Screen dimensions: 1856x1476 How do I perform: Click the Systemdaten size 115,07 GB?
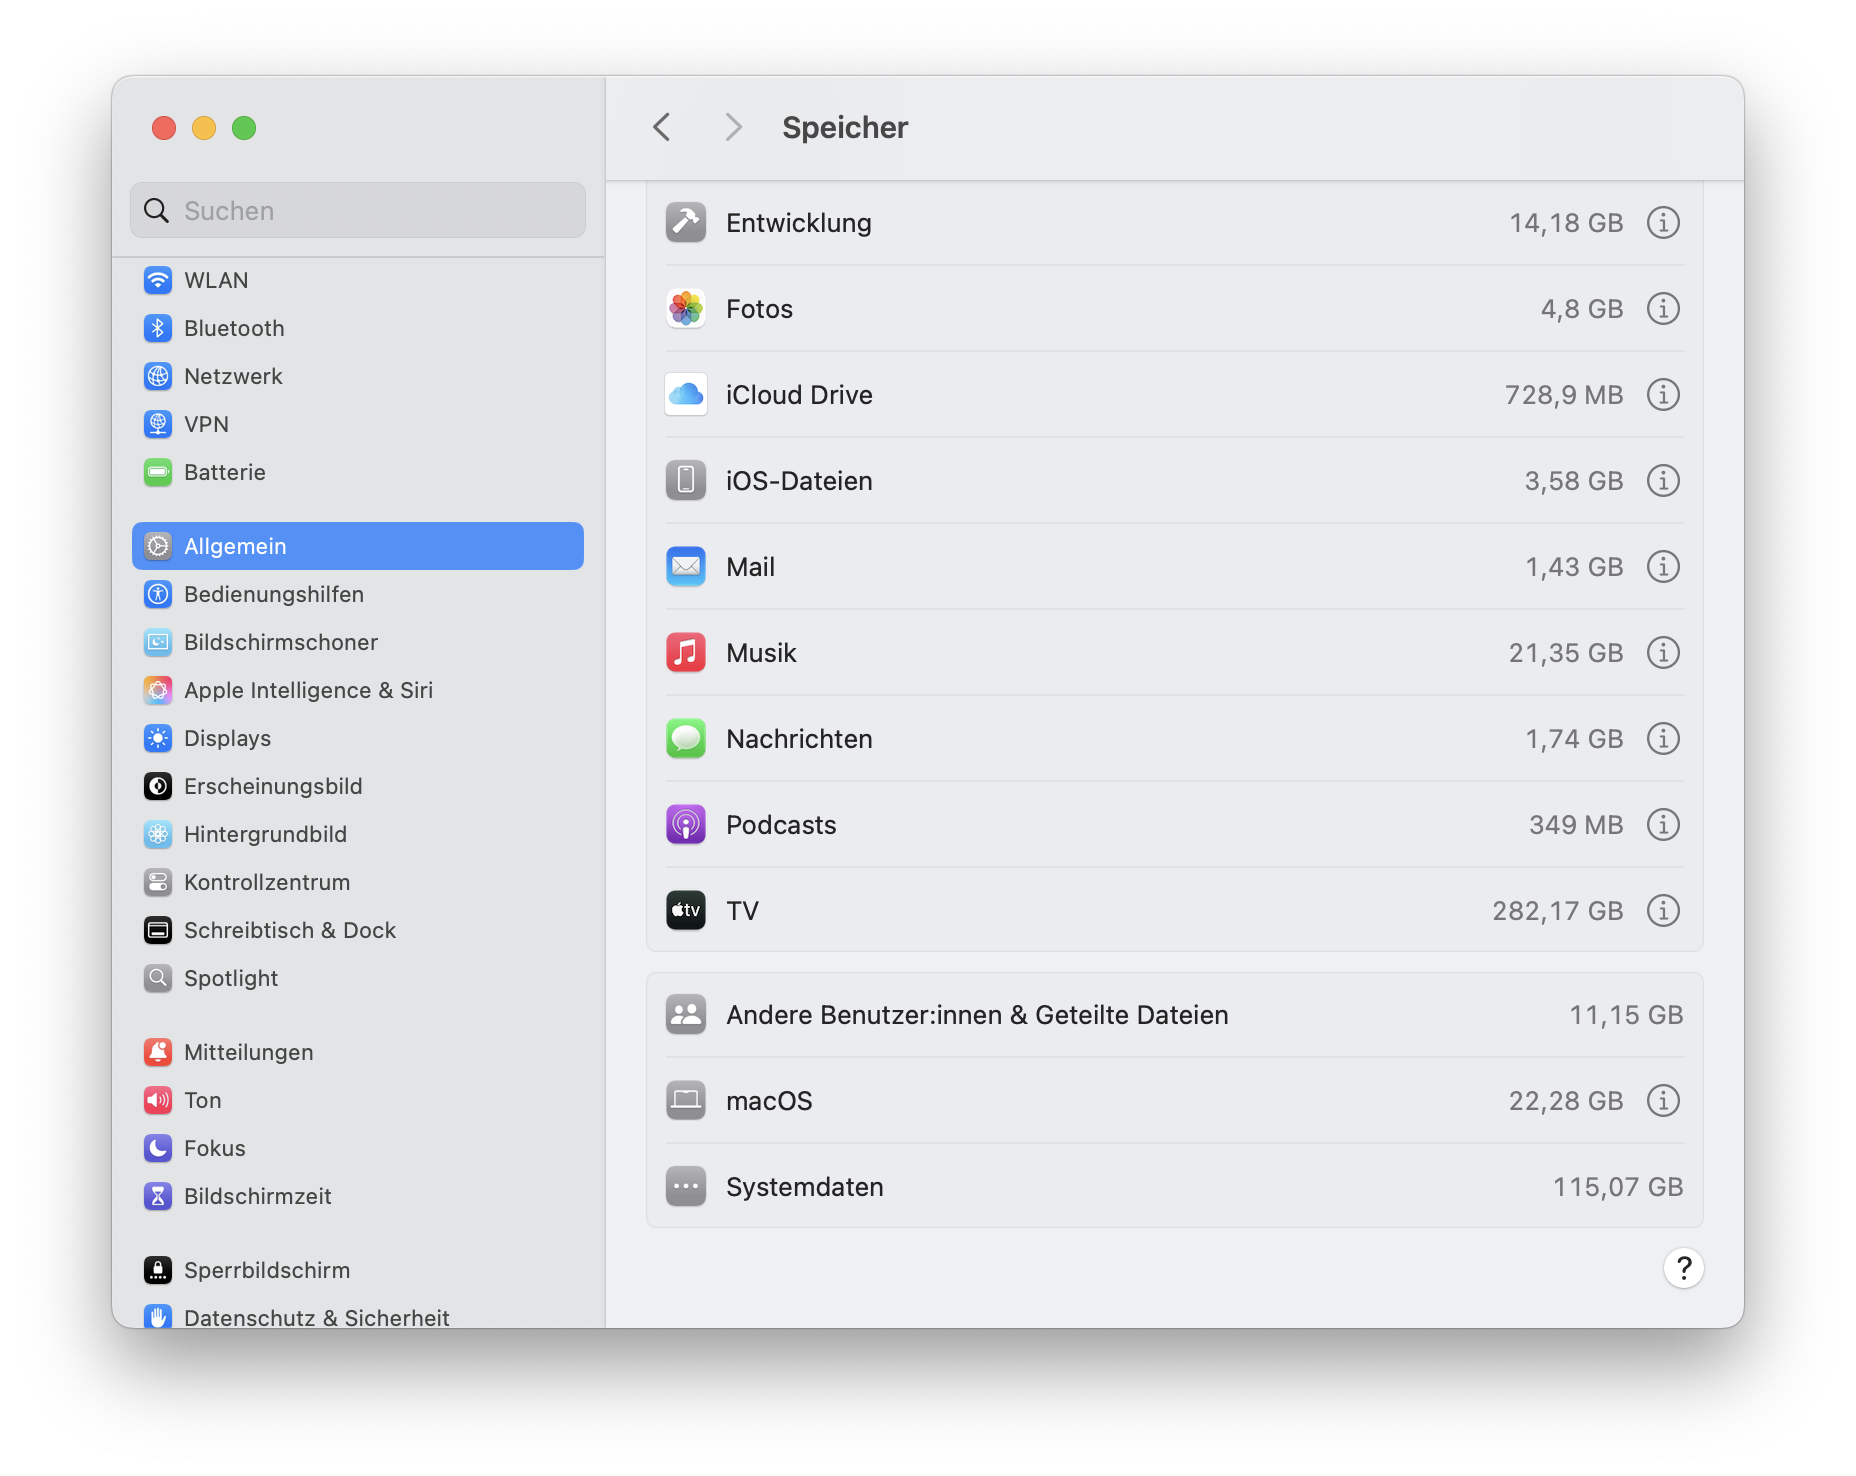1617,1187
